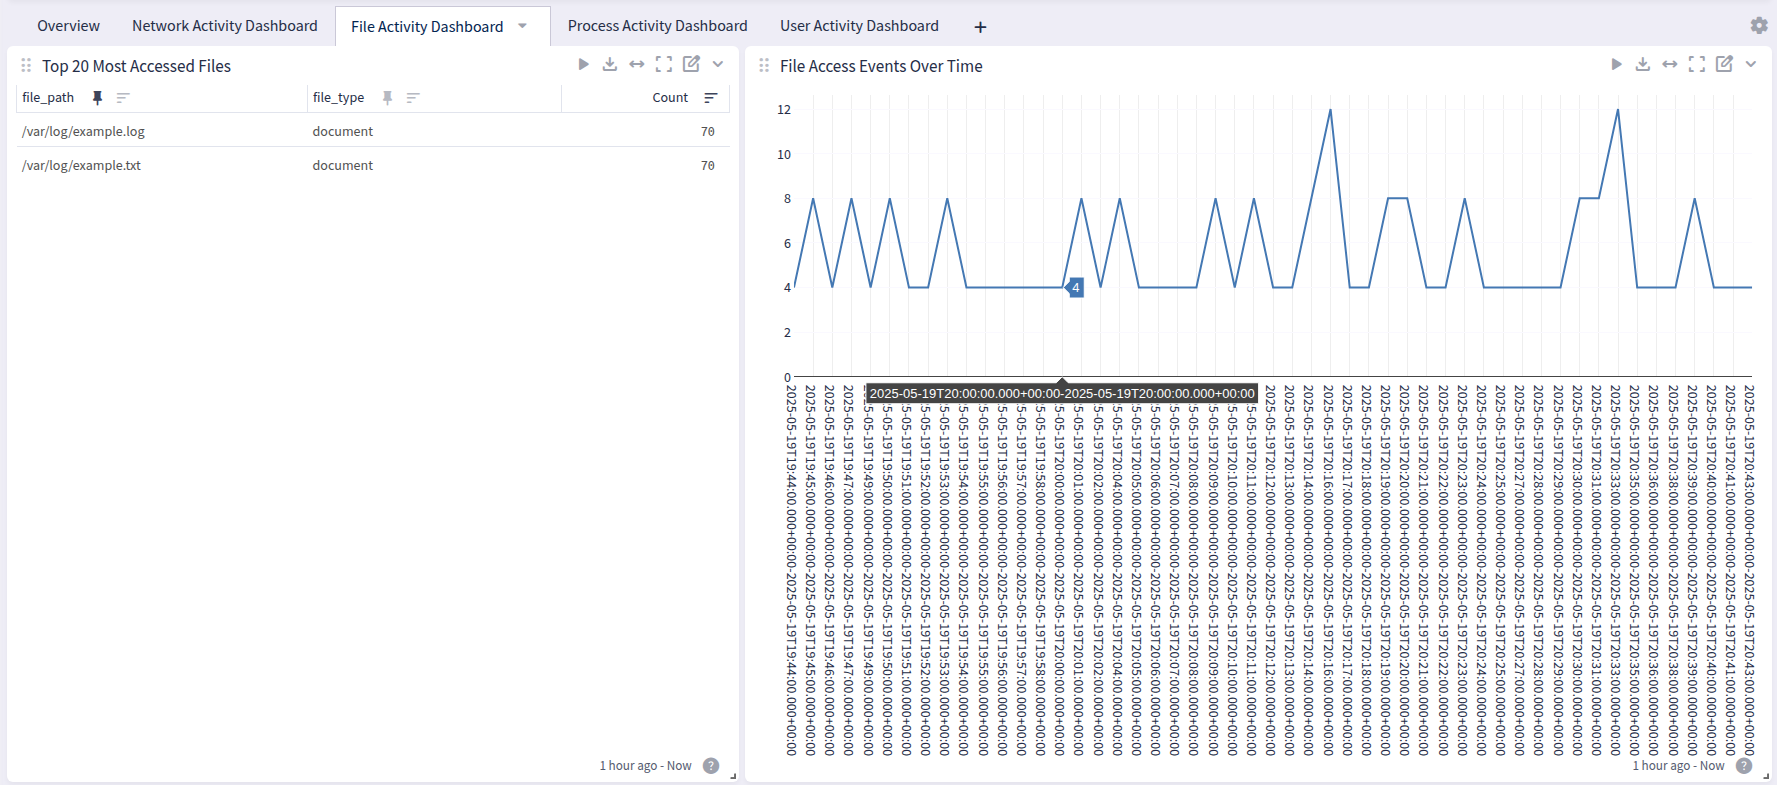1777x785 pixels.
Task: Fullscreen the File Access Events Over Time widget
Action: (1697, 64)
